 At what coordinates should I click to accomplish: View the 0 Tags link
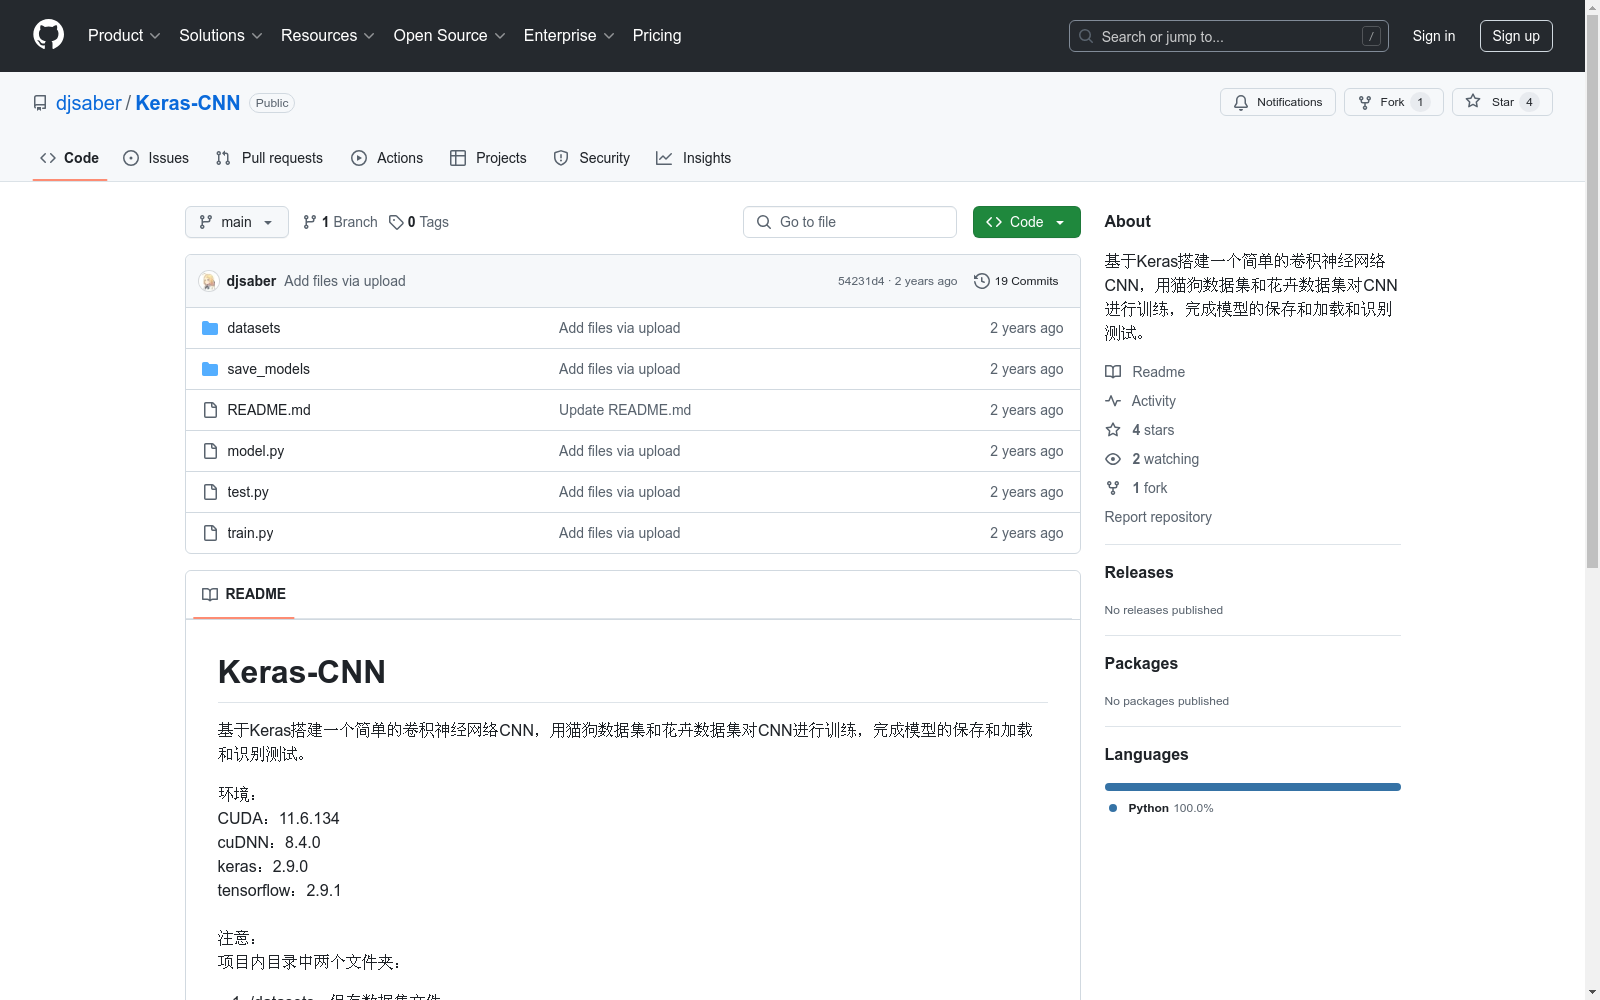pyautogui.click(x=419, y=222)
